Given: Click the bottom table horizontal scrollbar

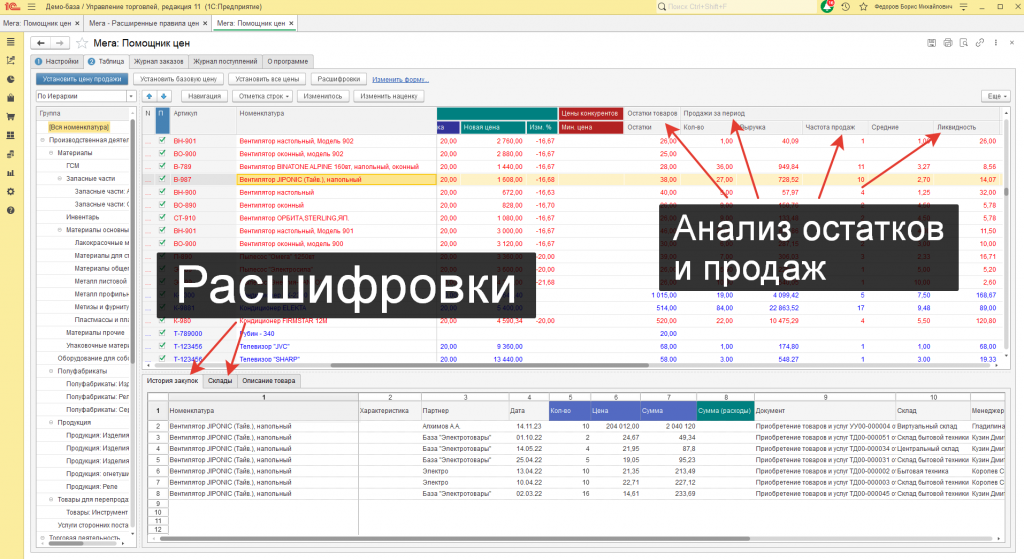Looking at the screenshot, I should [455, 539].
